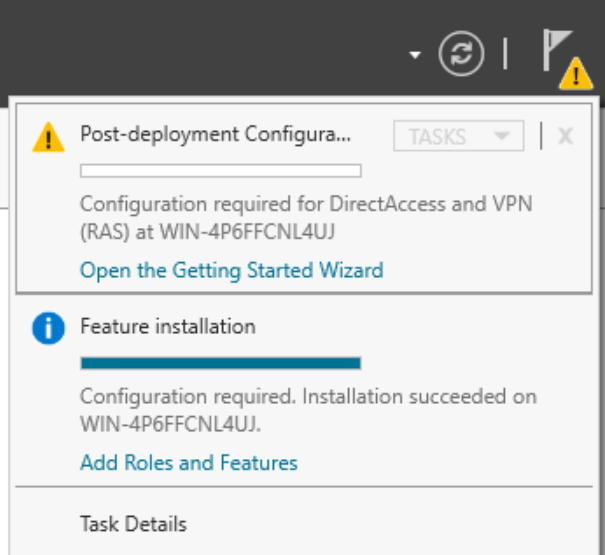Viewport: 605px width, 555px height.
Task: Open the TASKS dropdown menu
Action: [x=459, y=136]
